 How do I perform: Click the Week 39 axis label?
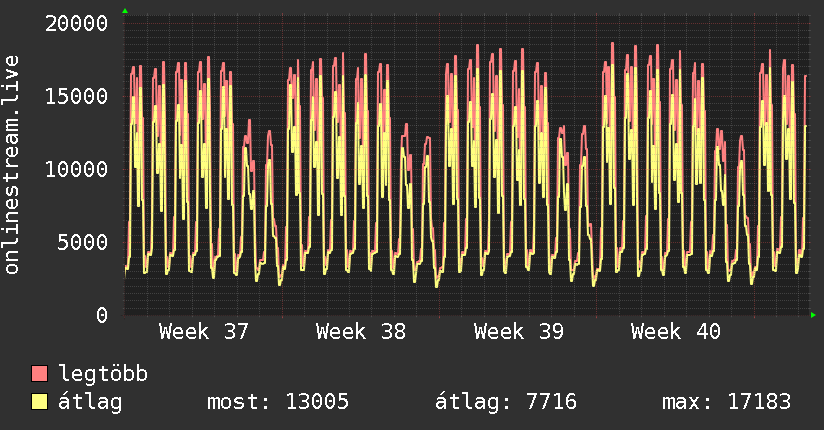(x=519, y=332)
